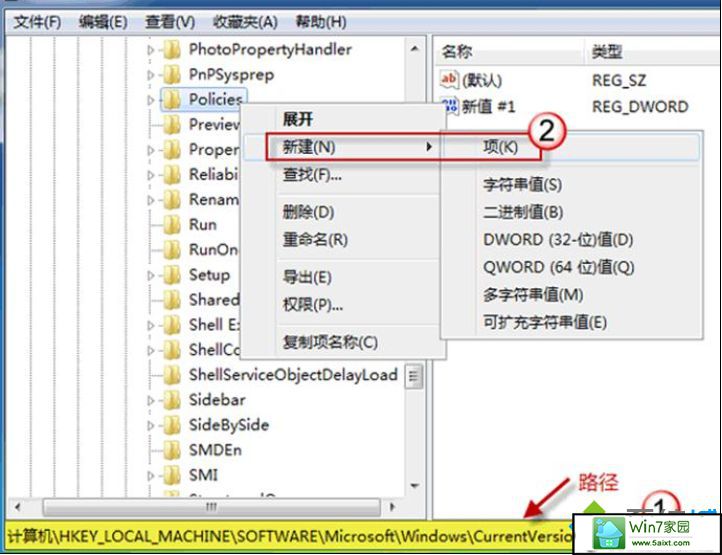
Task: Click the SMDEn folder icon
Action: [172, 450]
